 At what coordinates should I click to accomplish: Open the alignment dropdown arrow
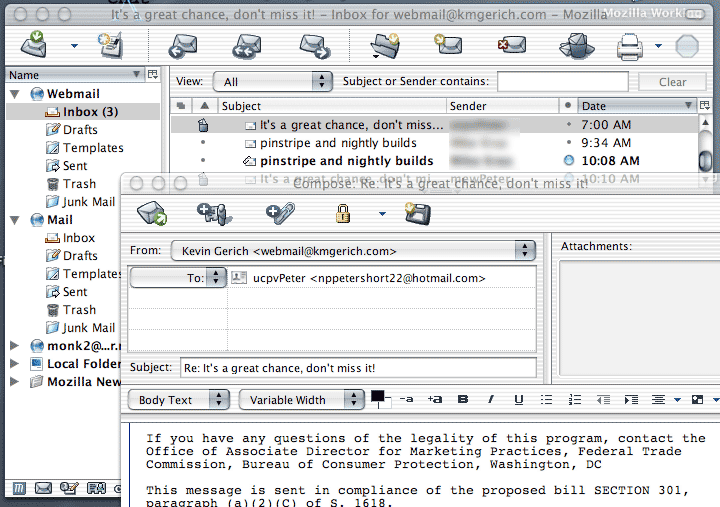[x=677, y=400]
